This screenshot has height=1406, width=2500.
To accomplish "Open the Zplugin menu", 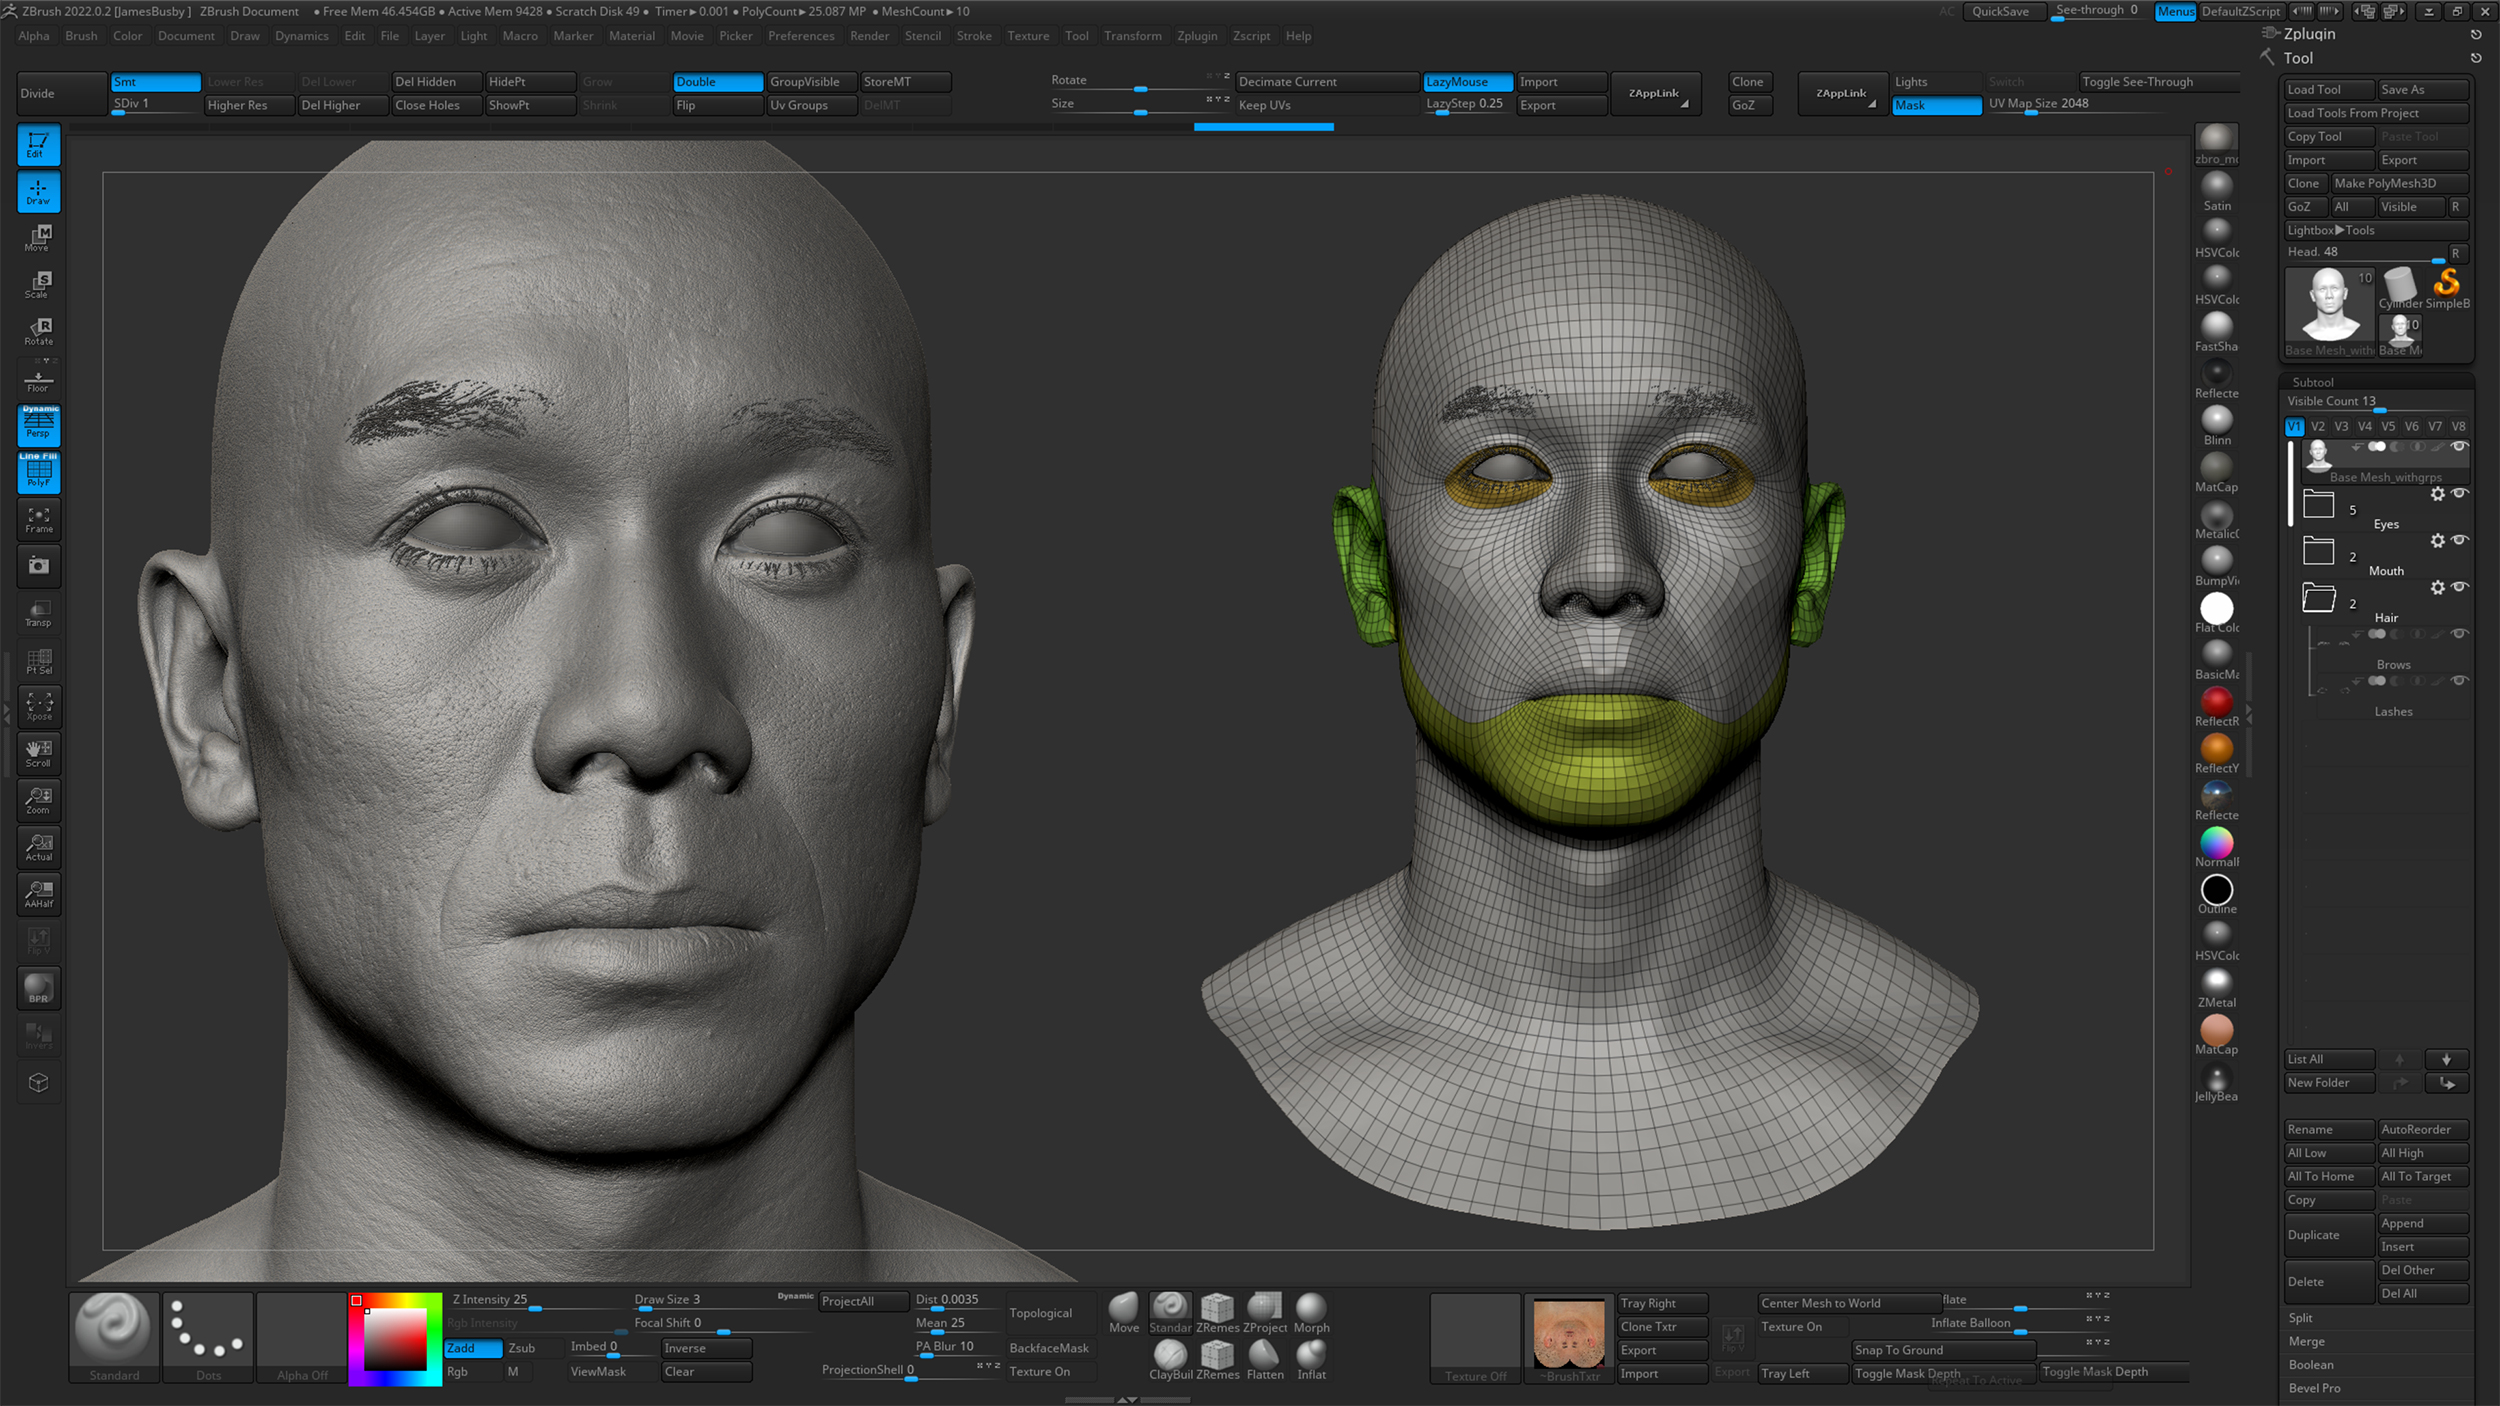I will [x=1196, y=36].
